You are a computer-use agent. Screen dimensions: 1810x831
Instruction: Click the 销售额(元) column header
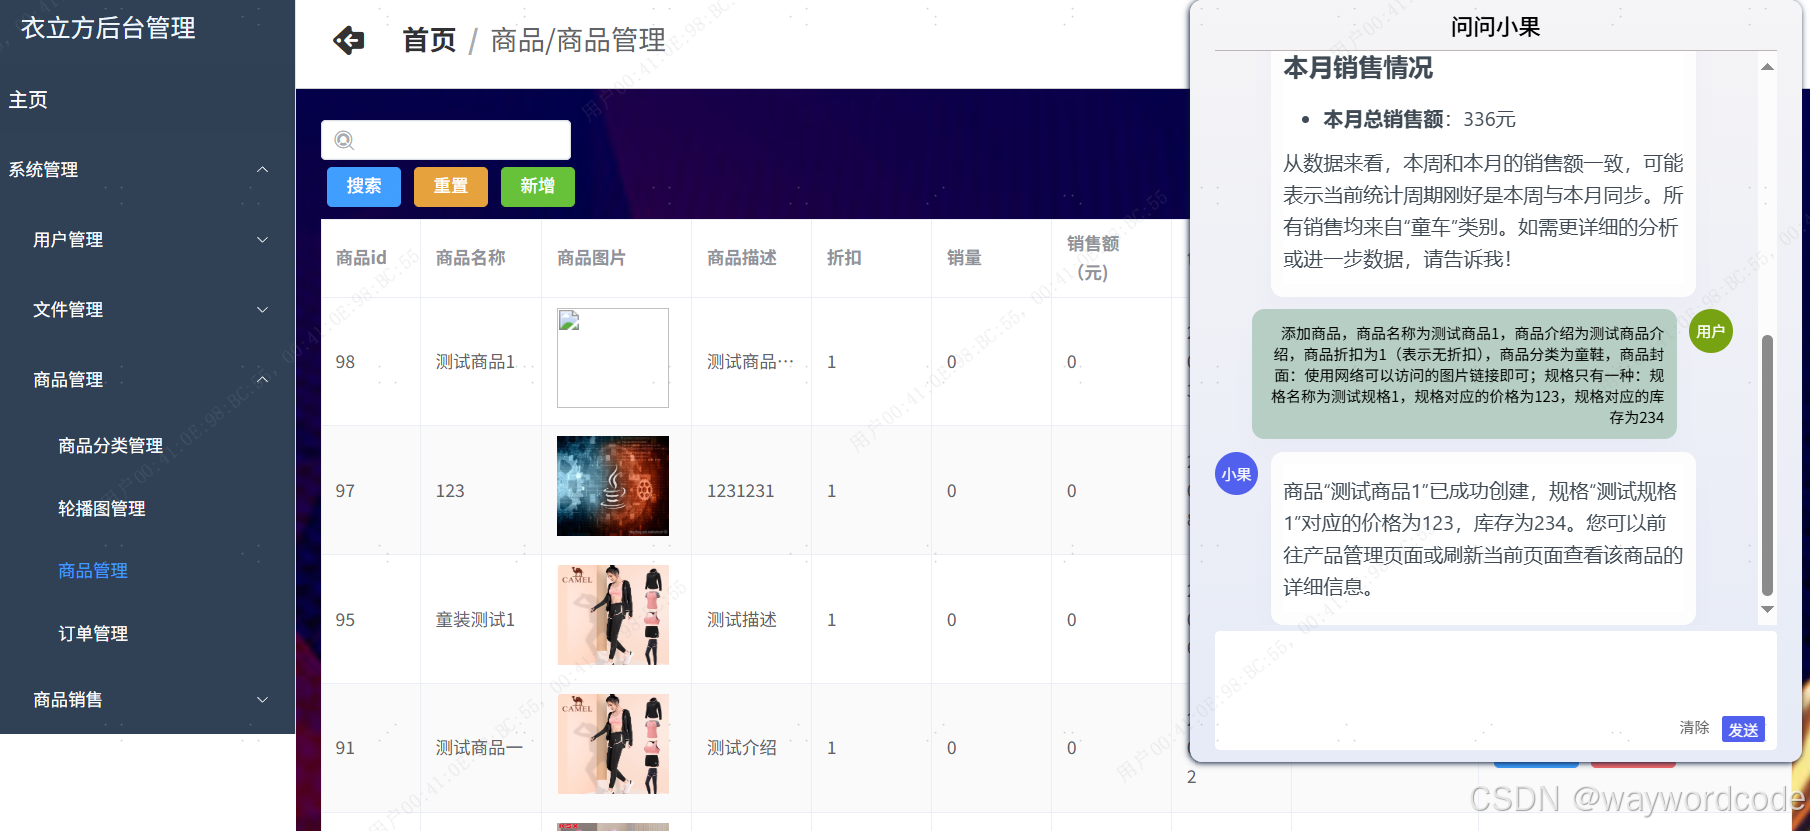[1093, 258]
